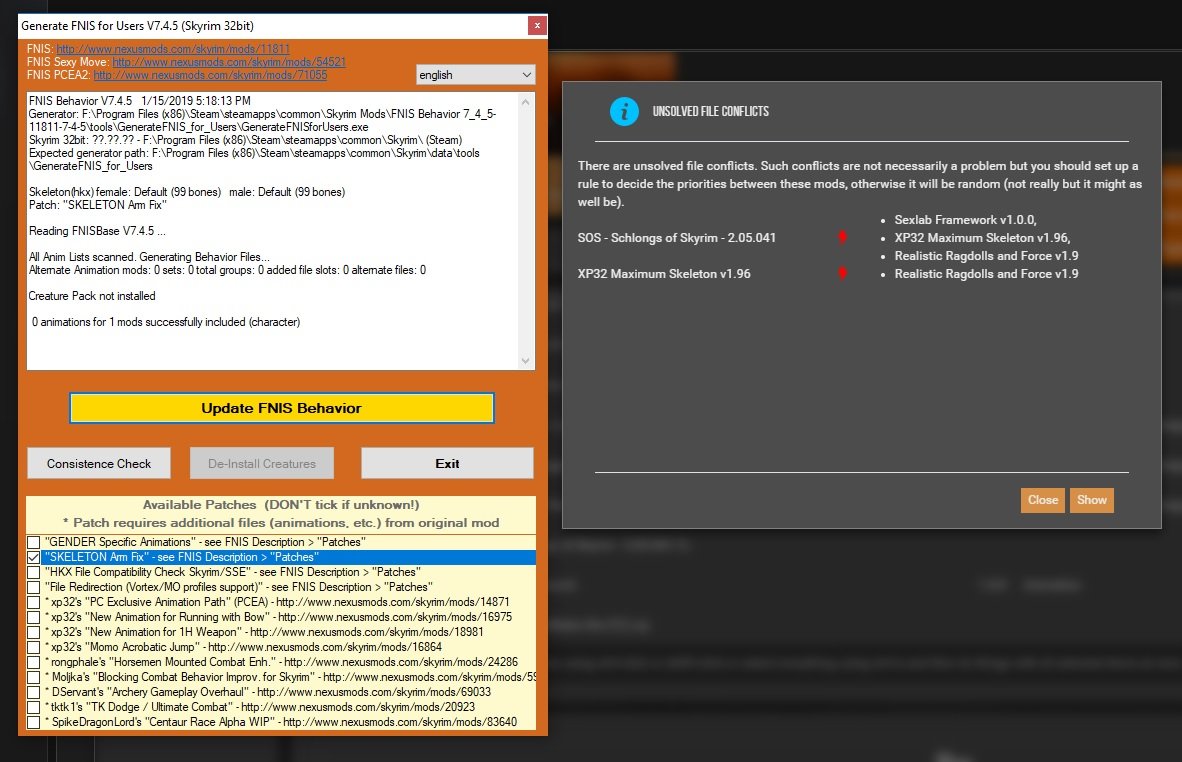
Task: Run the Consistence Check
Action: (99, 464)
